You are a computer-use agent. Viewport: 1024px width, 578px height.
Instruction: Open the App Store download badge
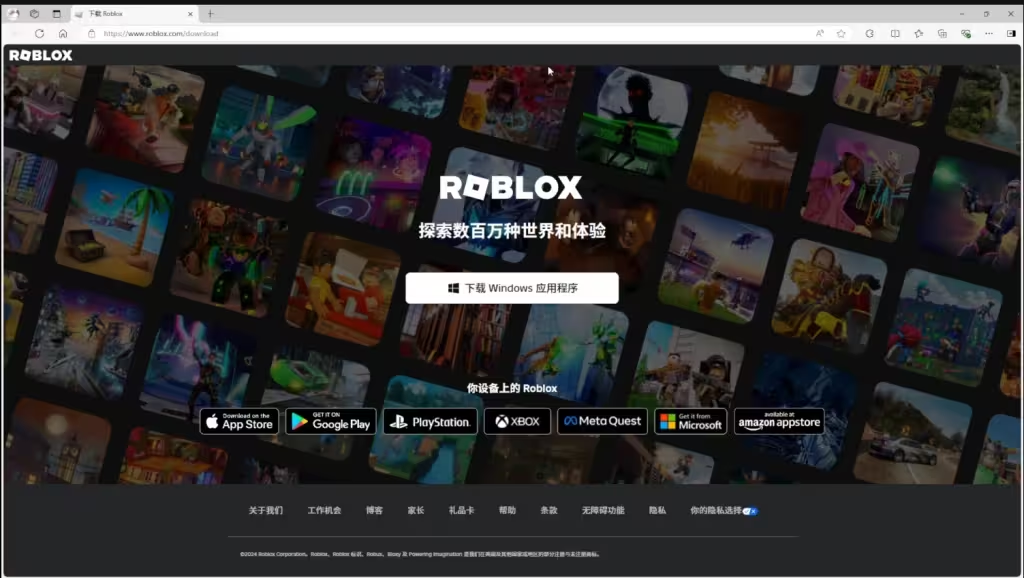pos(239,421)
